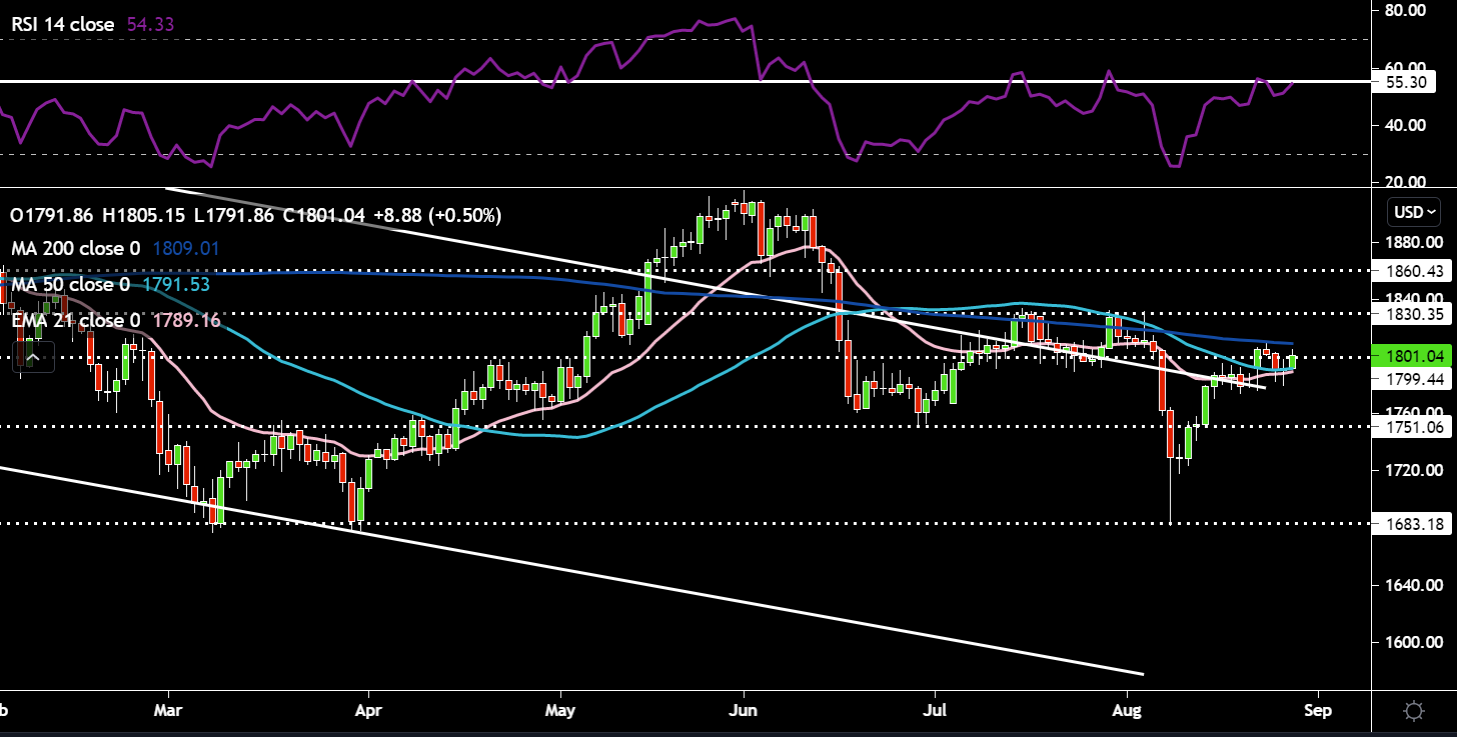Click the 1830.35 horizontal line price label
Viewport: 1457px width, 737px height.
coord(1411,313)
